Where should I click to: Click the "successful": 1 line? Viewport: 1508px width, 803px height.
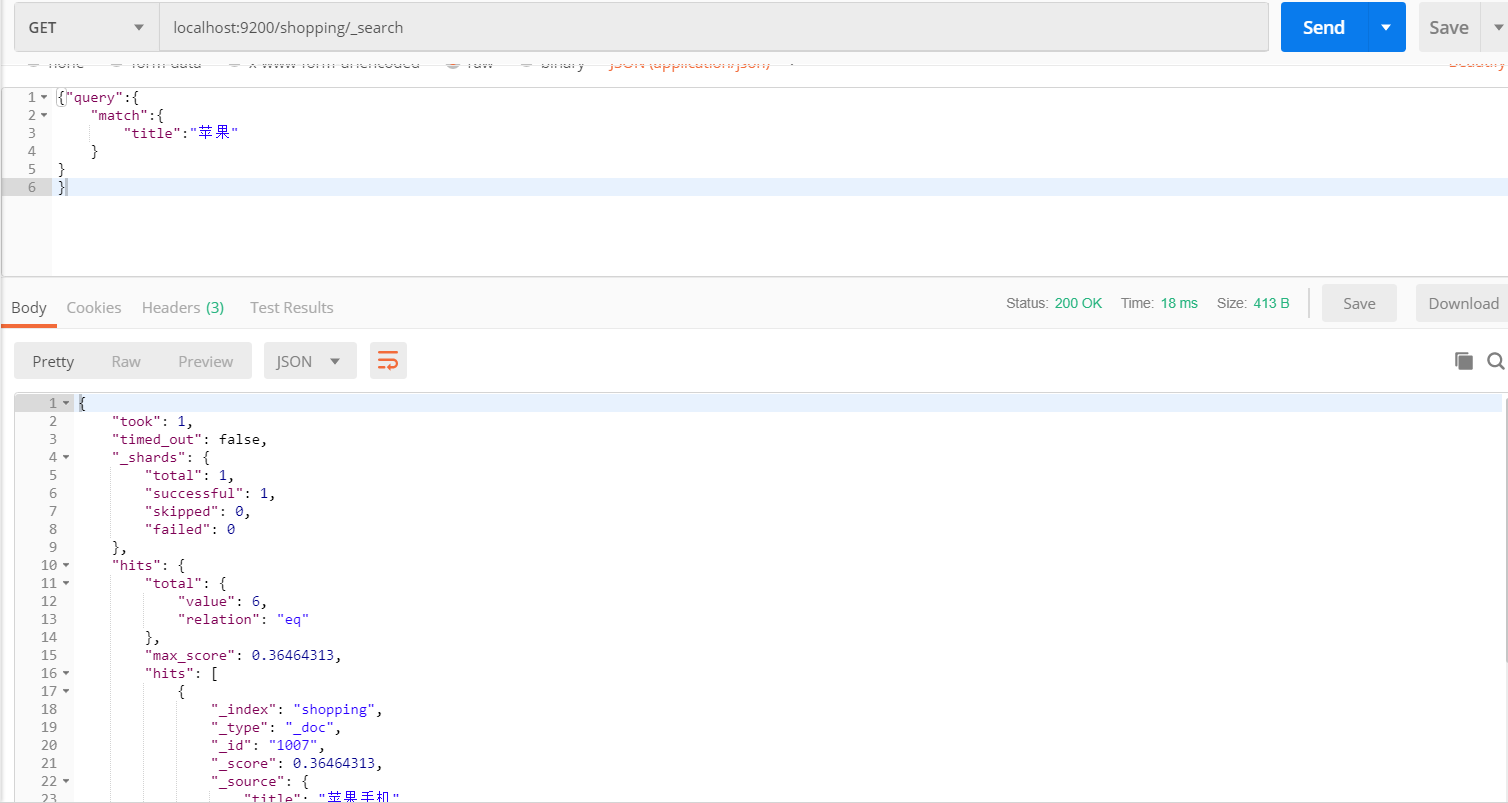pyautogui.click(x=210, y=493)
